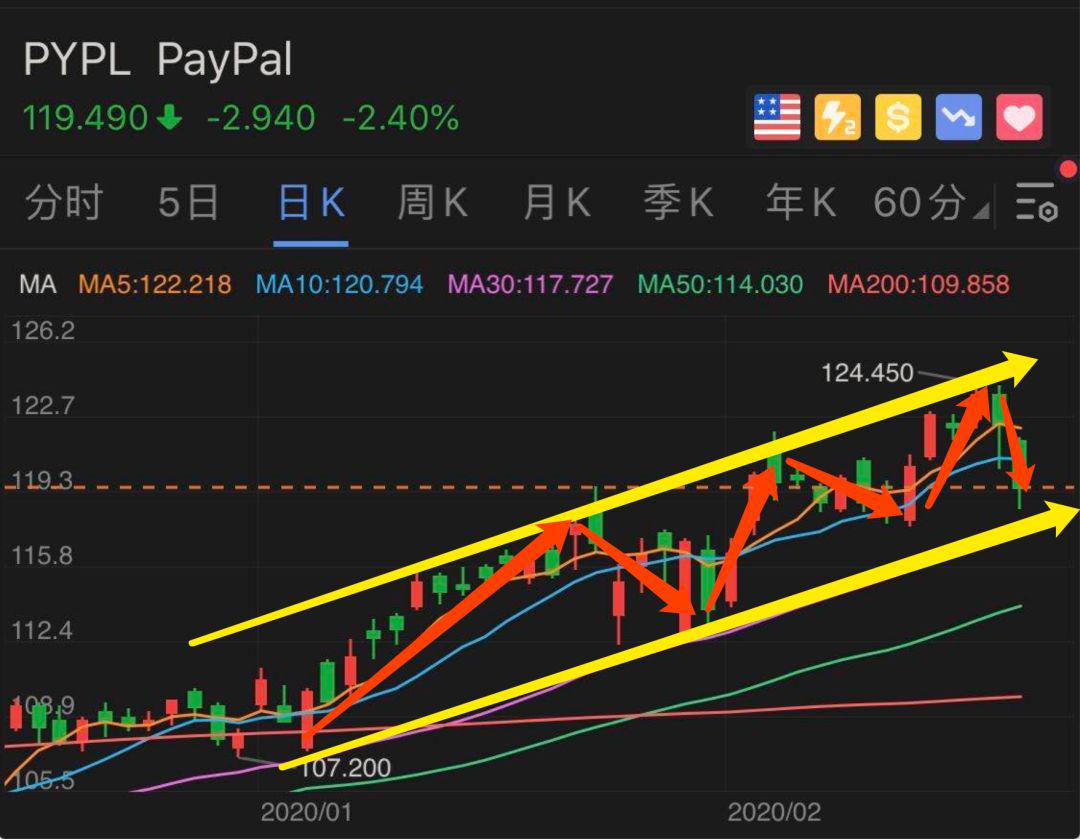Viewport: 1080px width, 839px height.
Task: Tap the MA5:122.218 value
Action: coord(155,284)
